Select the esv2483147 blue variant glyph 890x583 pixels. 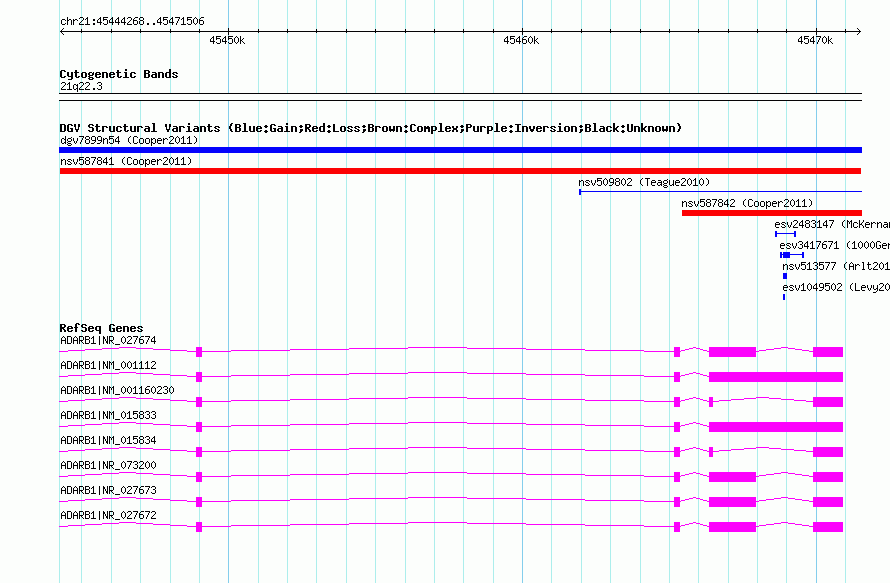coord(786,234)
